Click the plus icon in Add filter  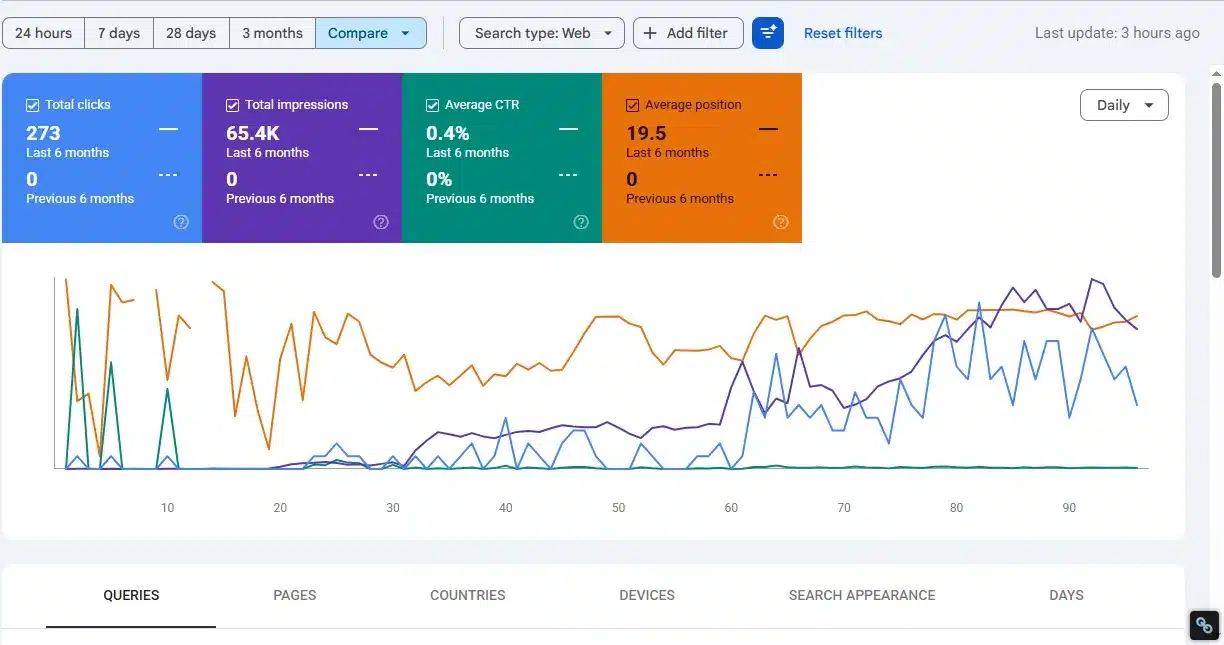[650, 33]
